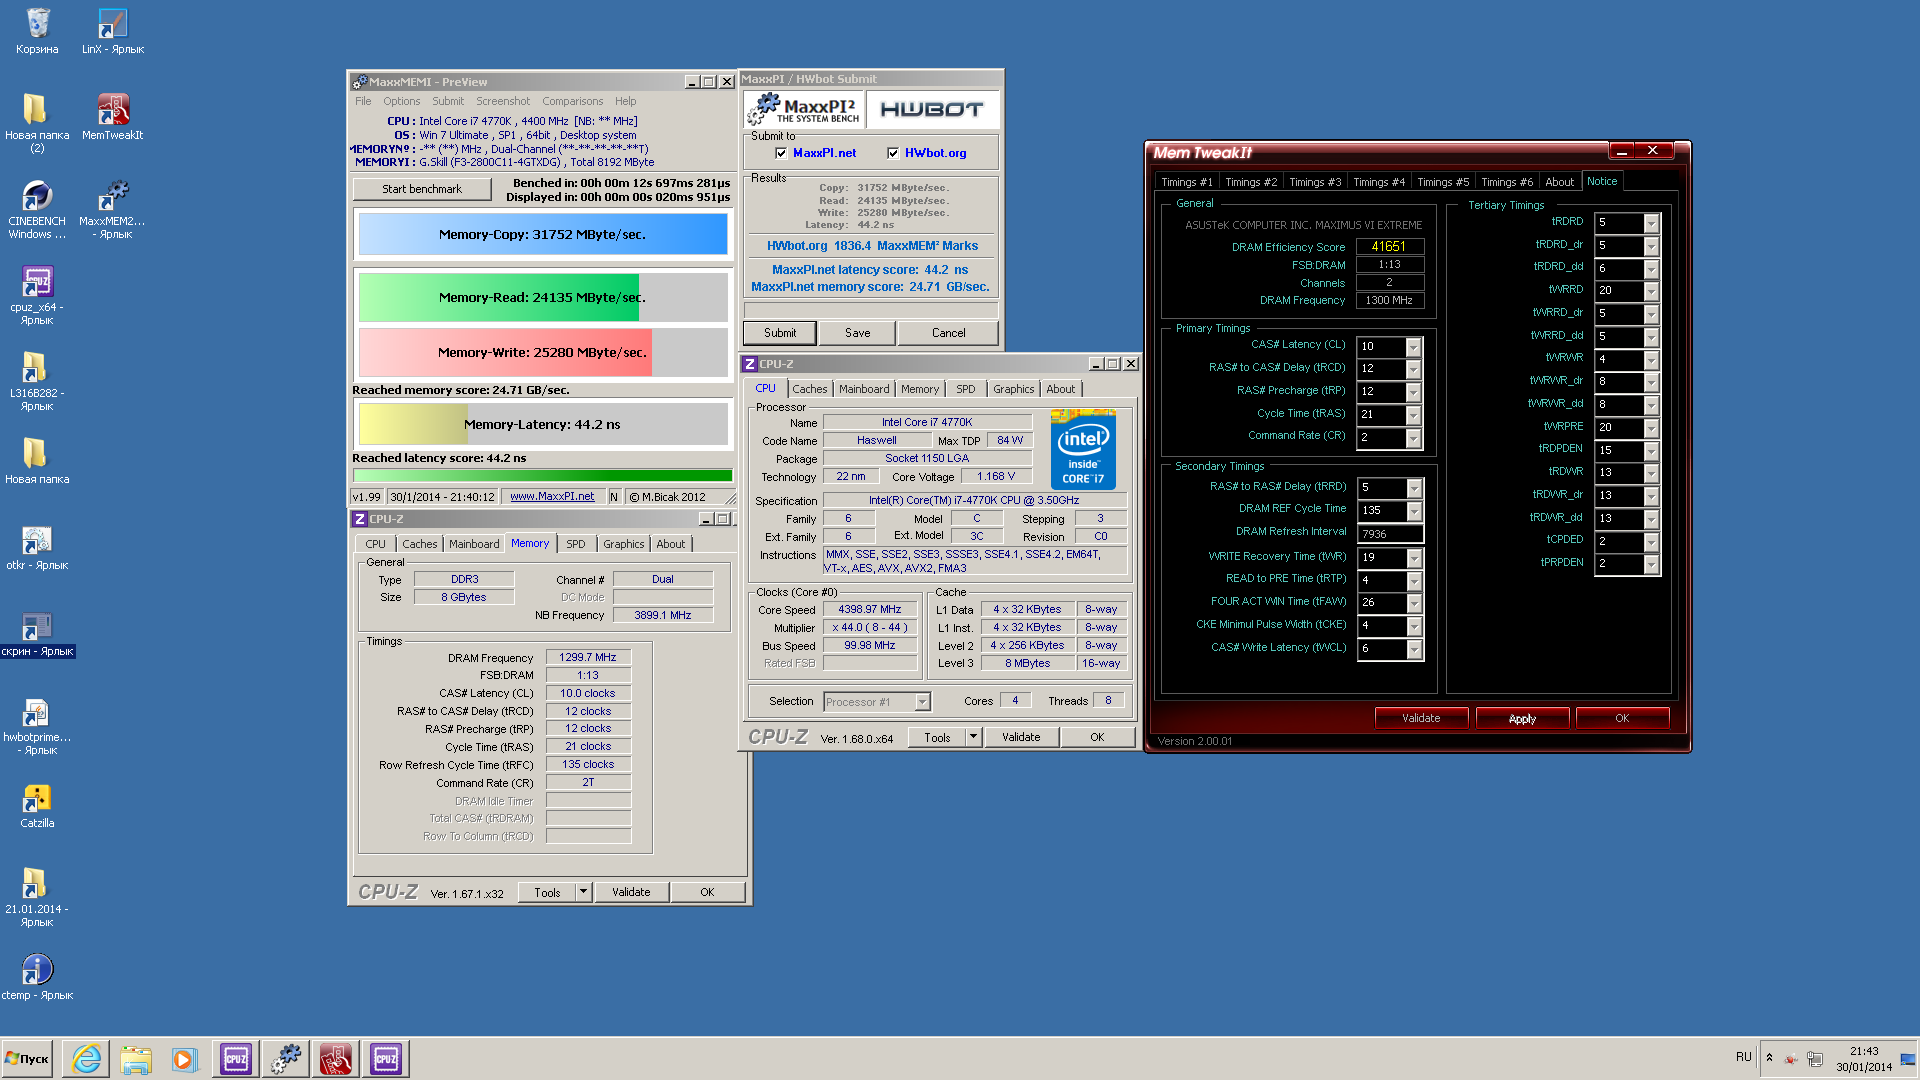
Task: Expand the CAS# Latency (CL) dropdown in MemTweakIt
Action: click(1413, 347)
